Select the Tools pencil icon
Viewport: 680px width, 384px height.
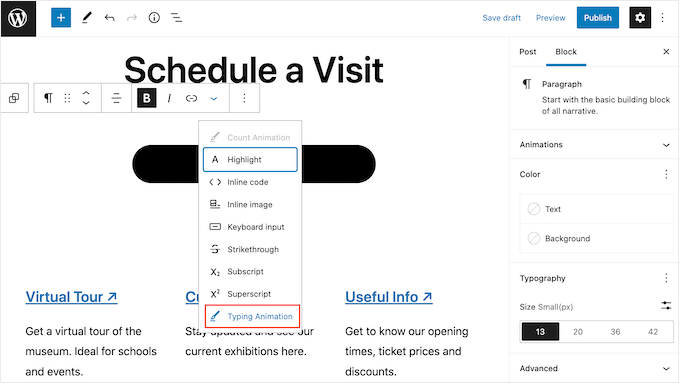tap(87, 18)
